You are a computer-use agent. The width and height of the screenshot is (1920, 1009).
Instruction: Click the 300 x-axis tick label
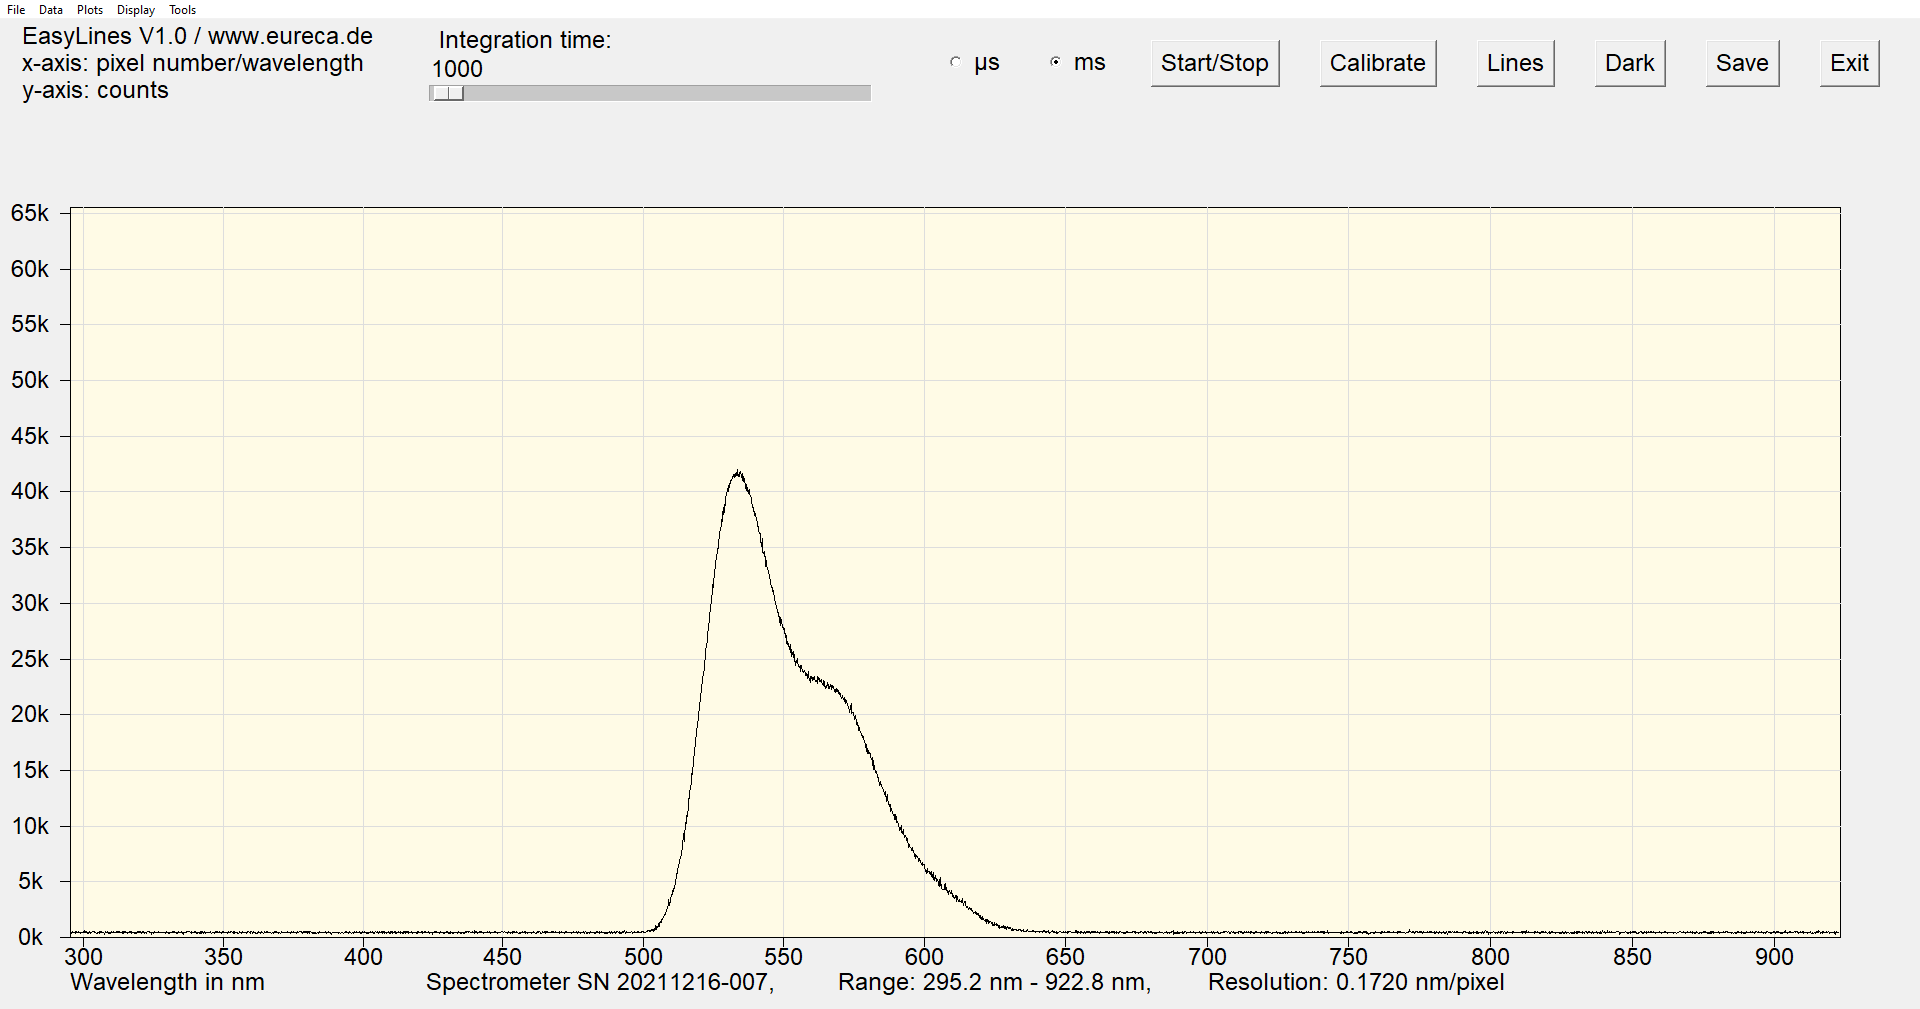pyautogui.click(x=83, y=957)
